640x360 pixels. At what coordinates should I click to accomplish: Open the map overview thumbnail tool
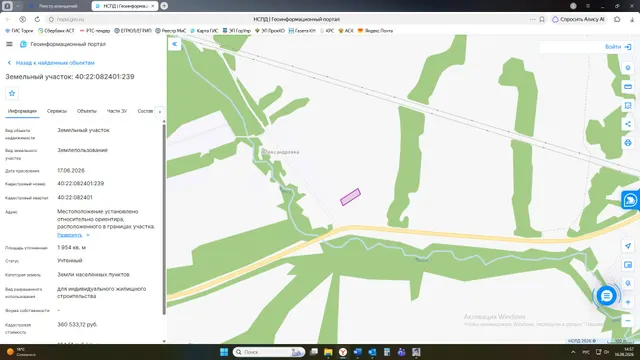(628, 265)
